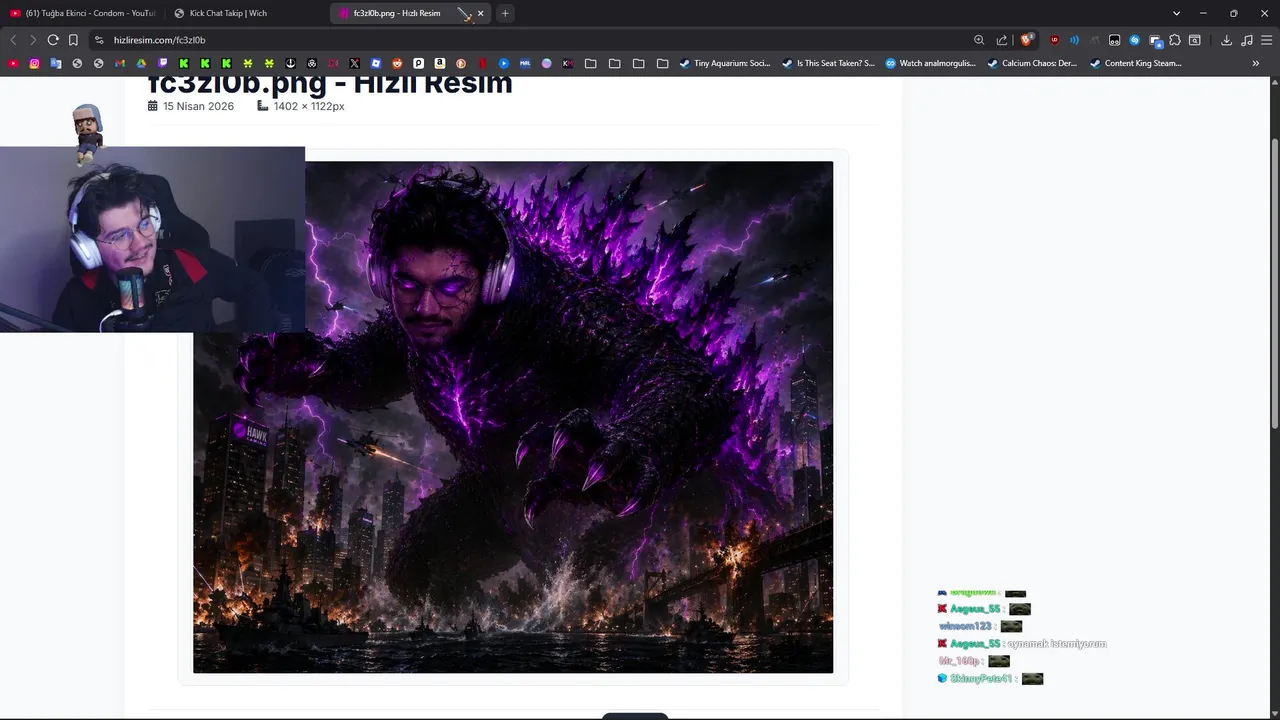The image size is (1280, 720).
Task: Open a new tab with the plus button
Action: click(x=505, y=13)
